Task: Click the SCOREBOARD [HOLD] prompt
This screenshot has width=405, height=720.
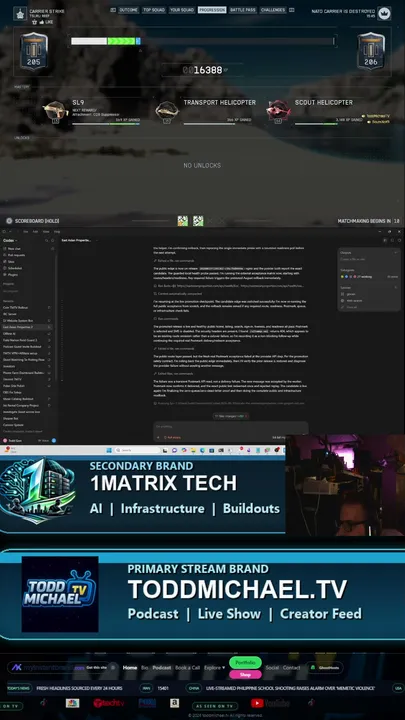Action: [x=33, y=221]
